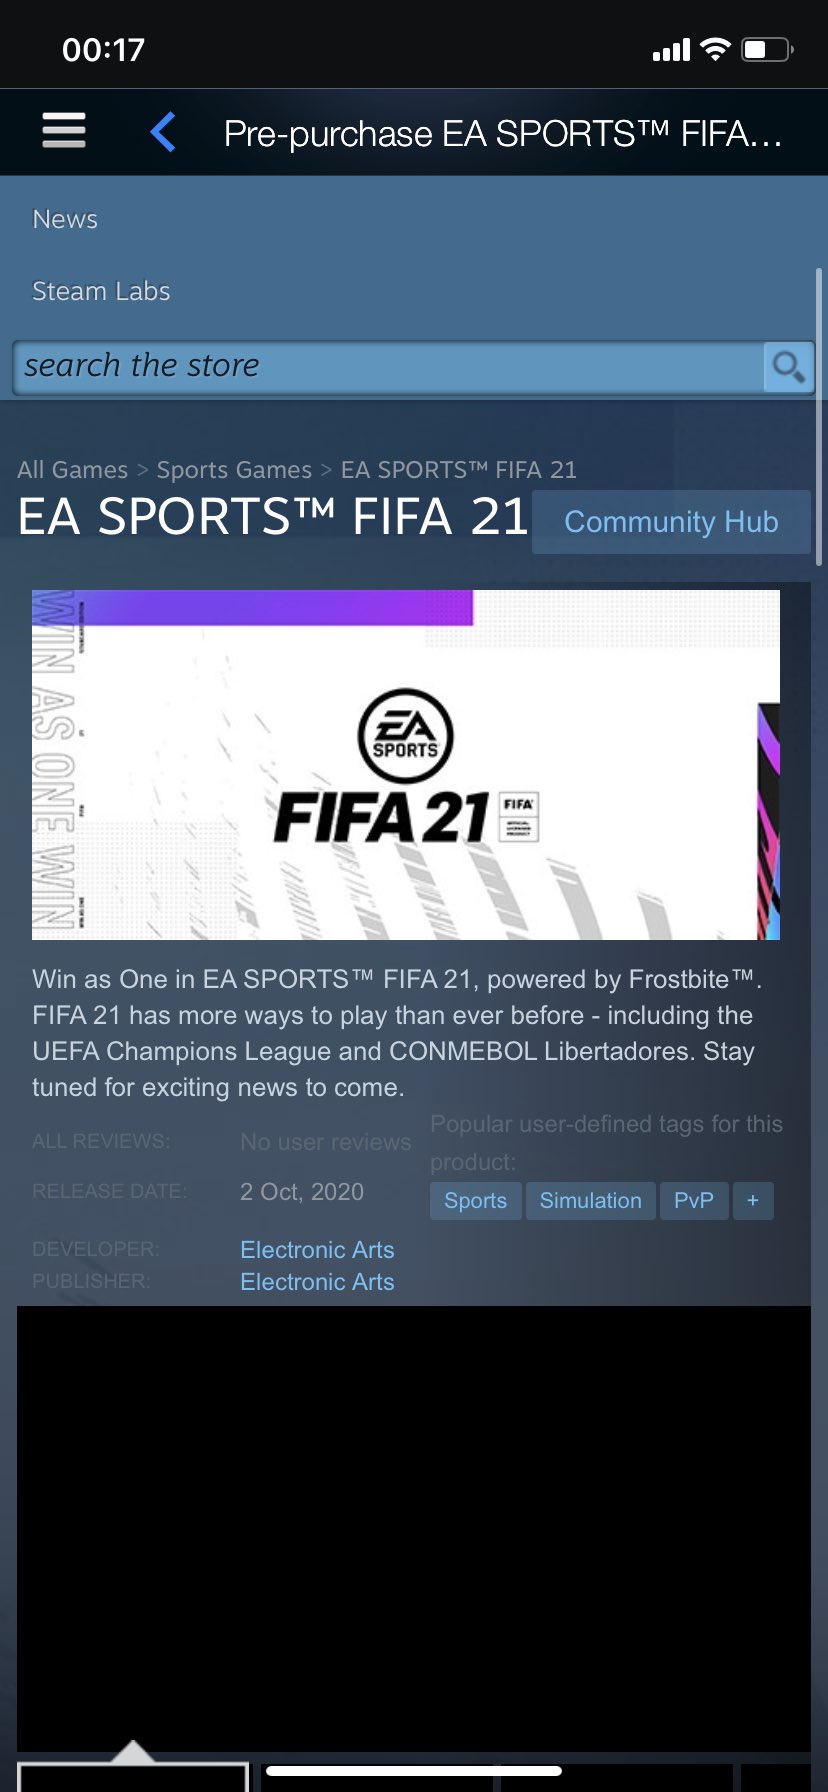Viewport: 828px width, 1792px height.
Task: Tap the Wi-Fi status icon
Action: (715, 49)
